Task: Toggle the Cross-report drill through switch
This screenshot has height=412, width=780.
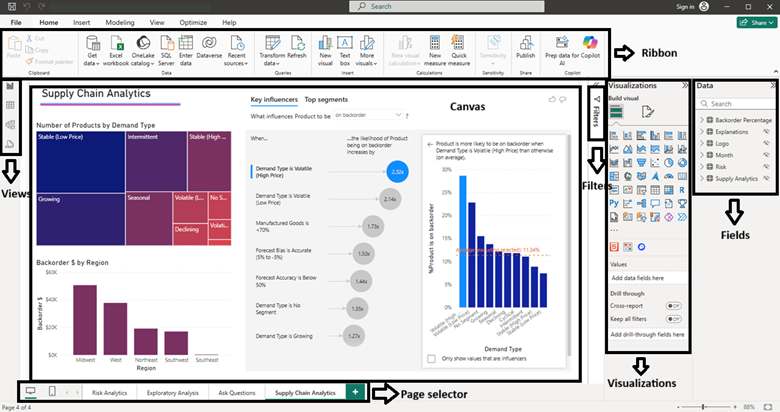Action: [673, 305]
